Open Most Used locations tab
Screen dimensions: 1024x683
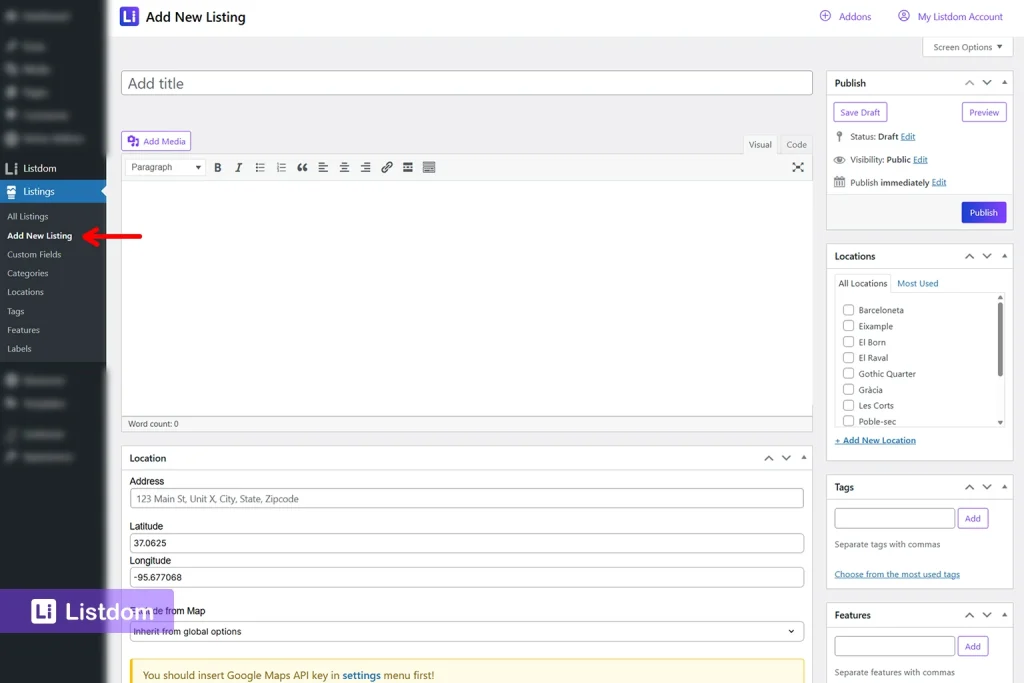[x=917, y=283]
